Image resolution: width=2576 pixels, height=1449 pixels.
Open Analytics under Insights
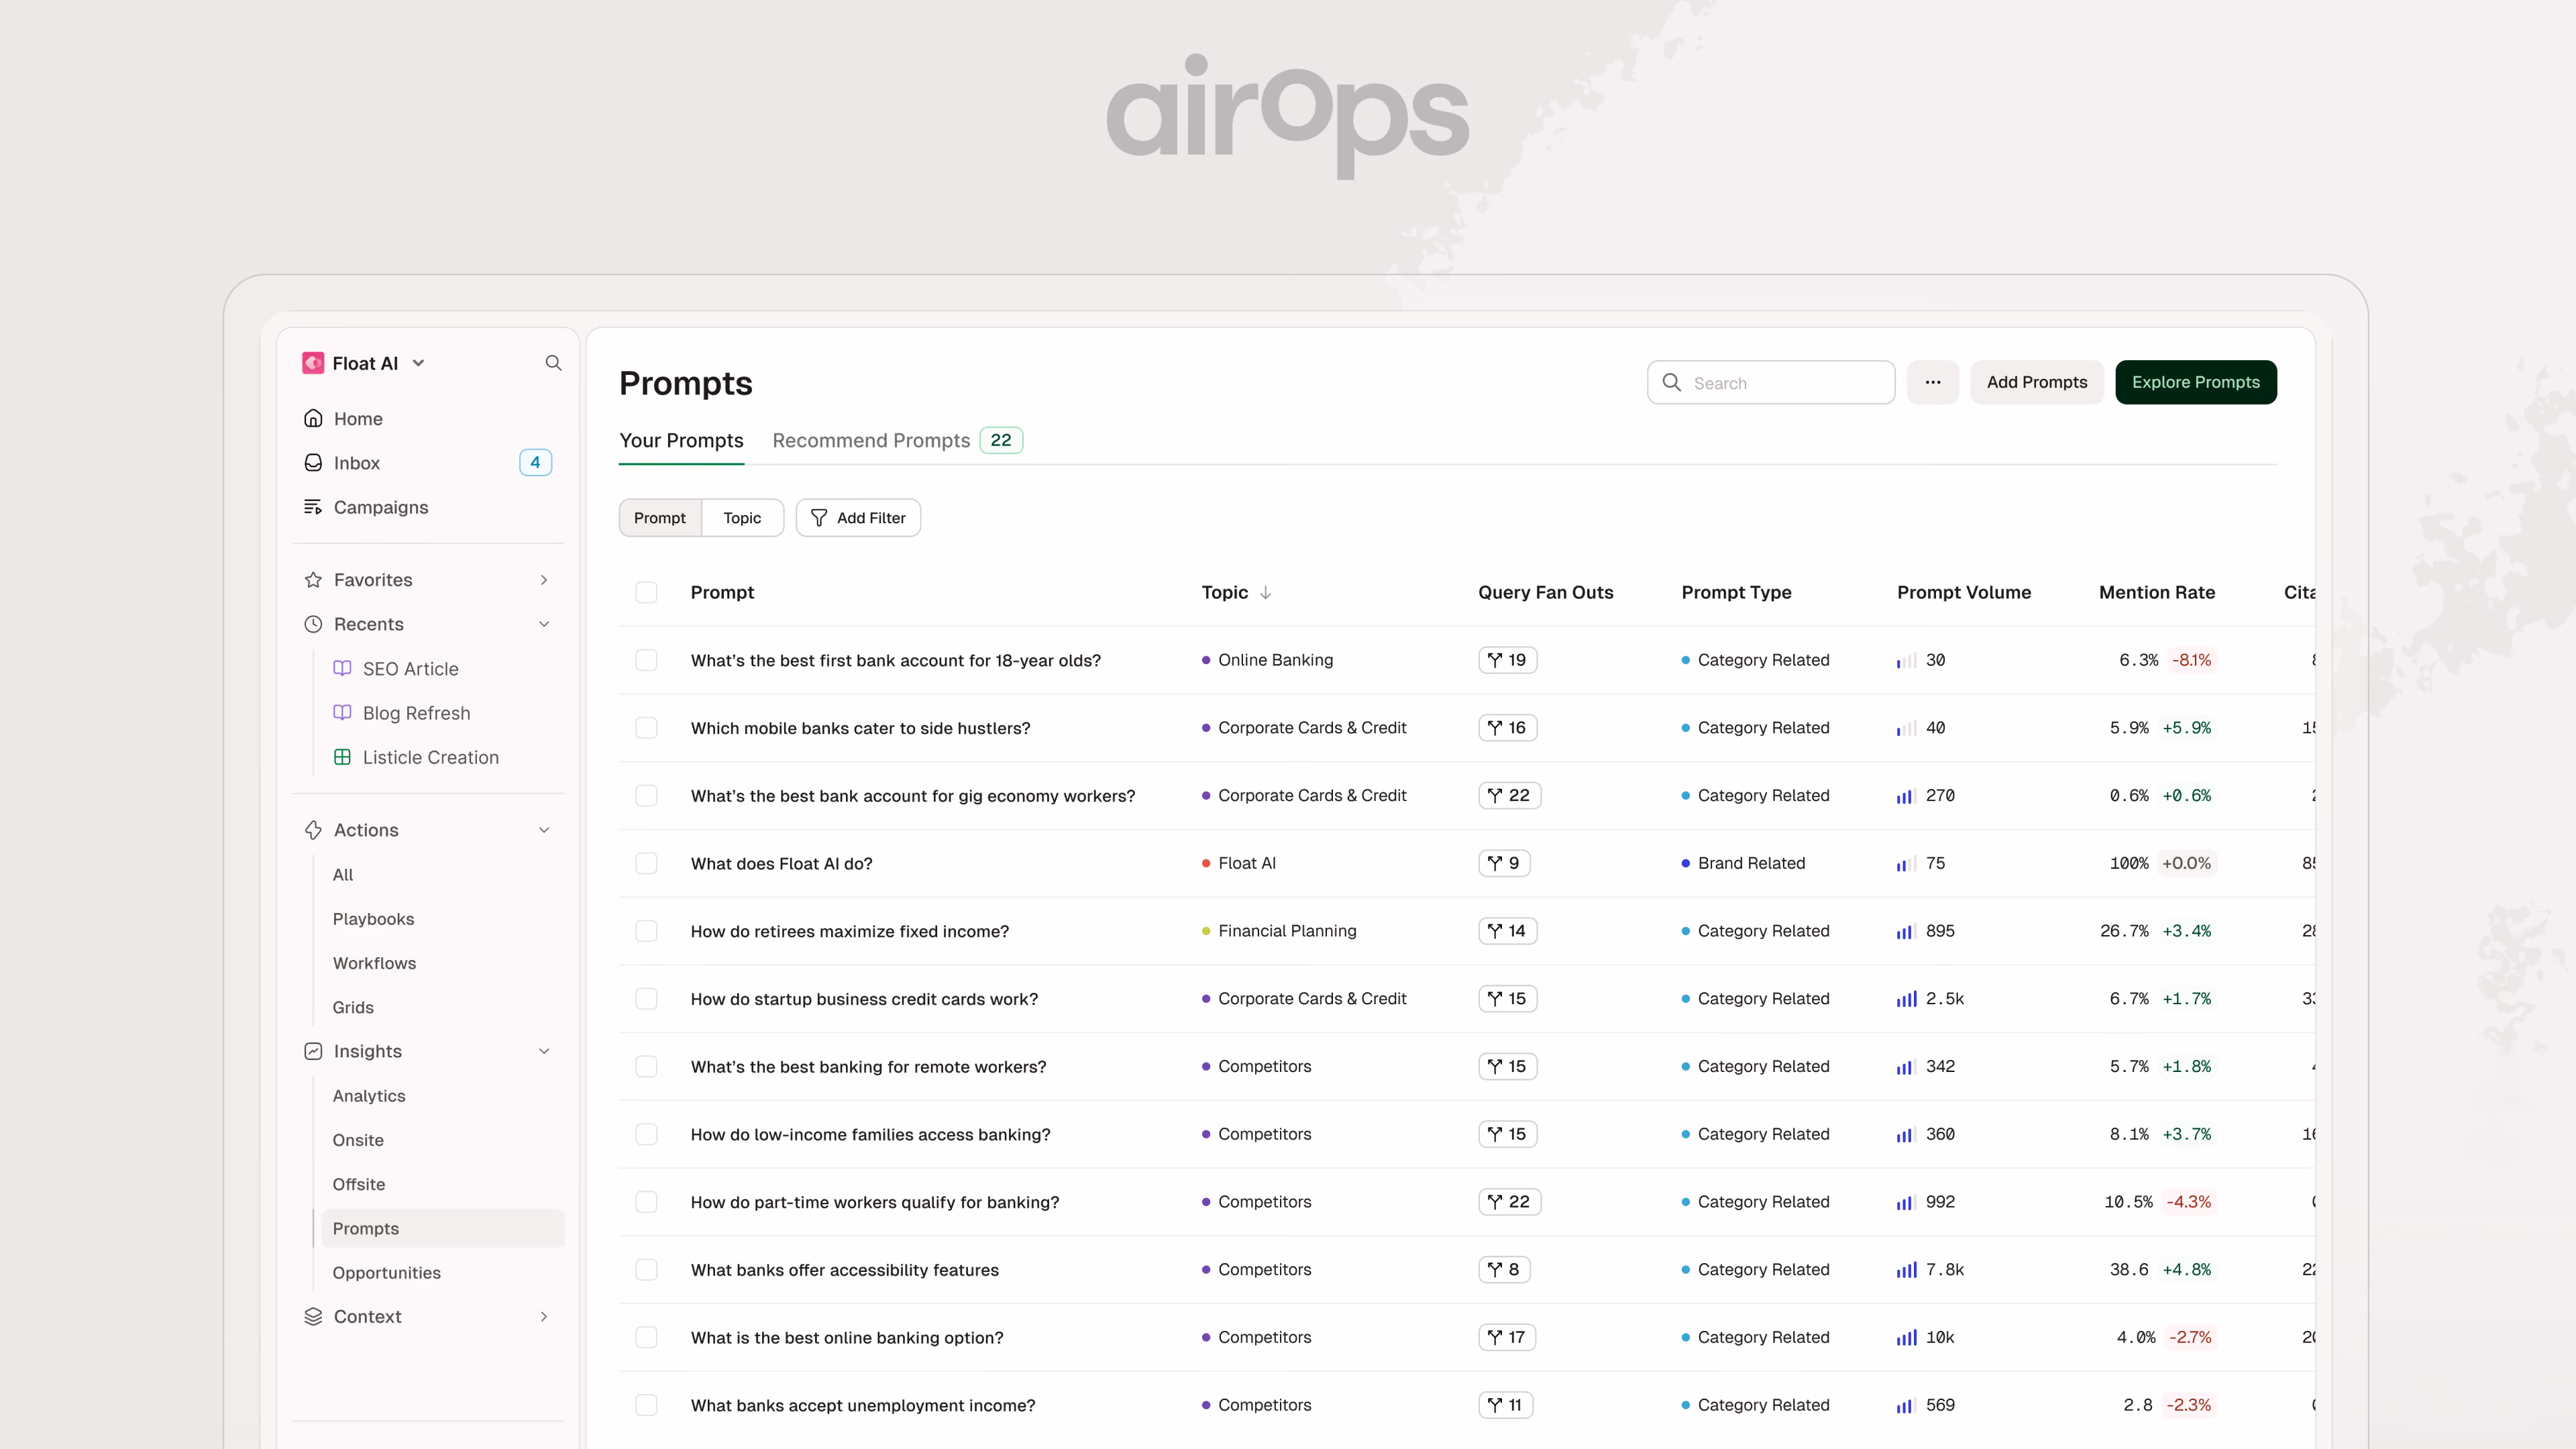coord(369,1095)
